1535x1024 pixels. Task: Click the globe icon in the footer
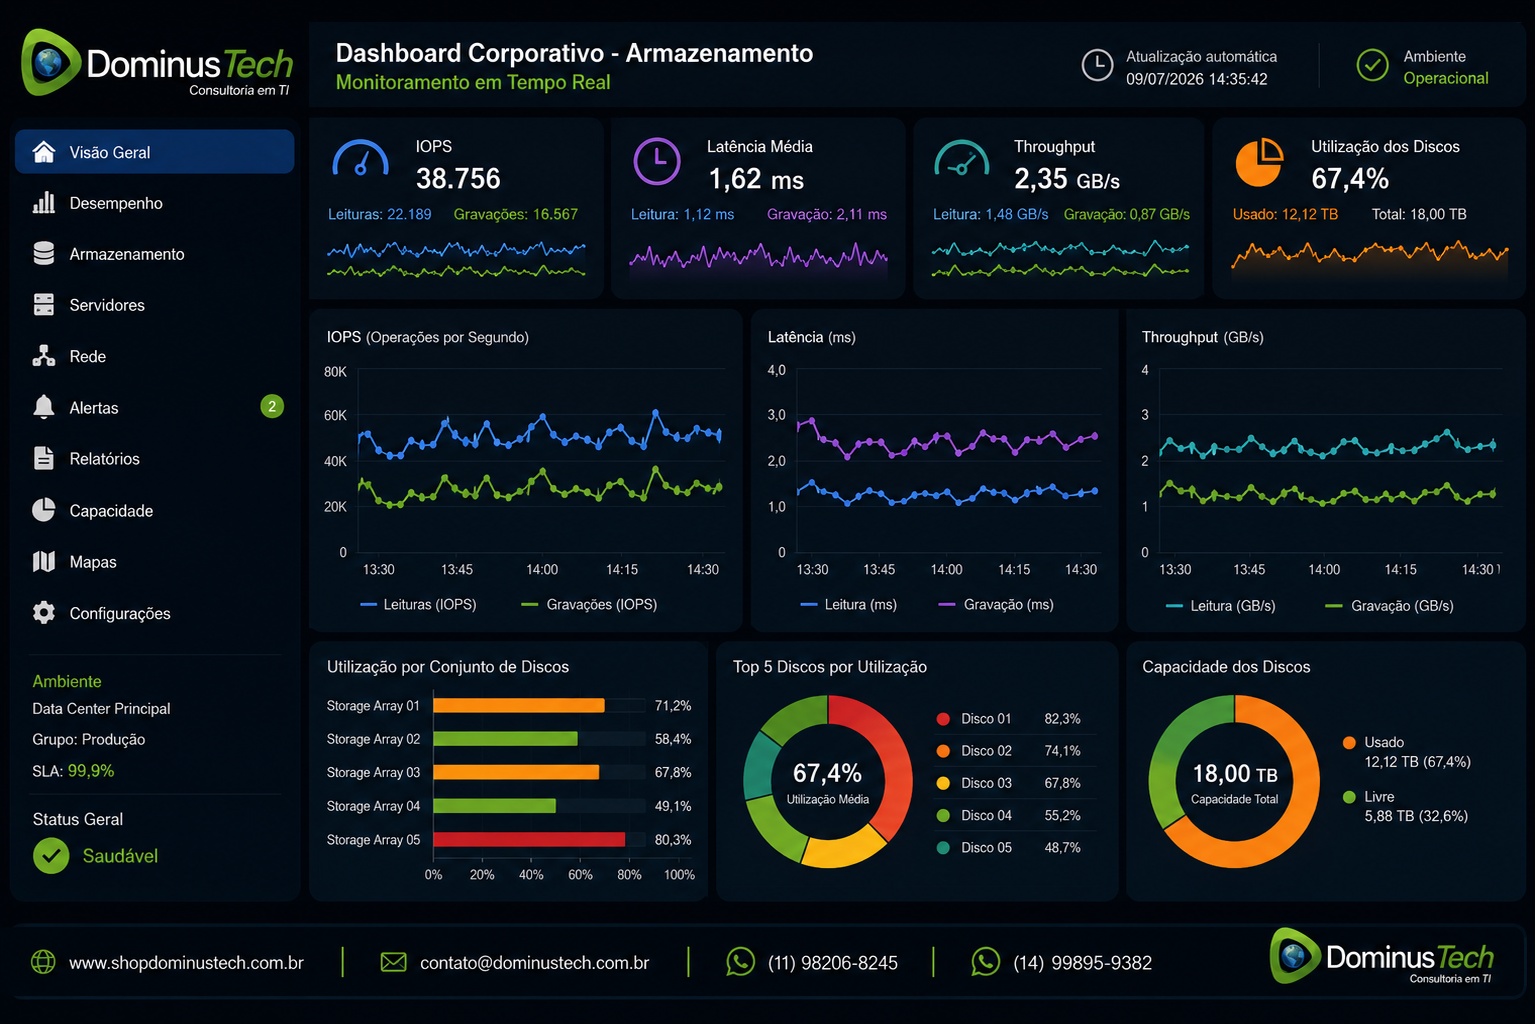(43, 962)
